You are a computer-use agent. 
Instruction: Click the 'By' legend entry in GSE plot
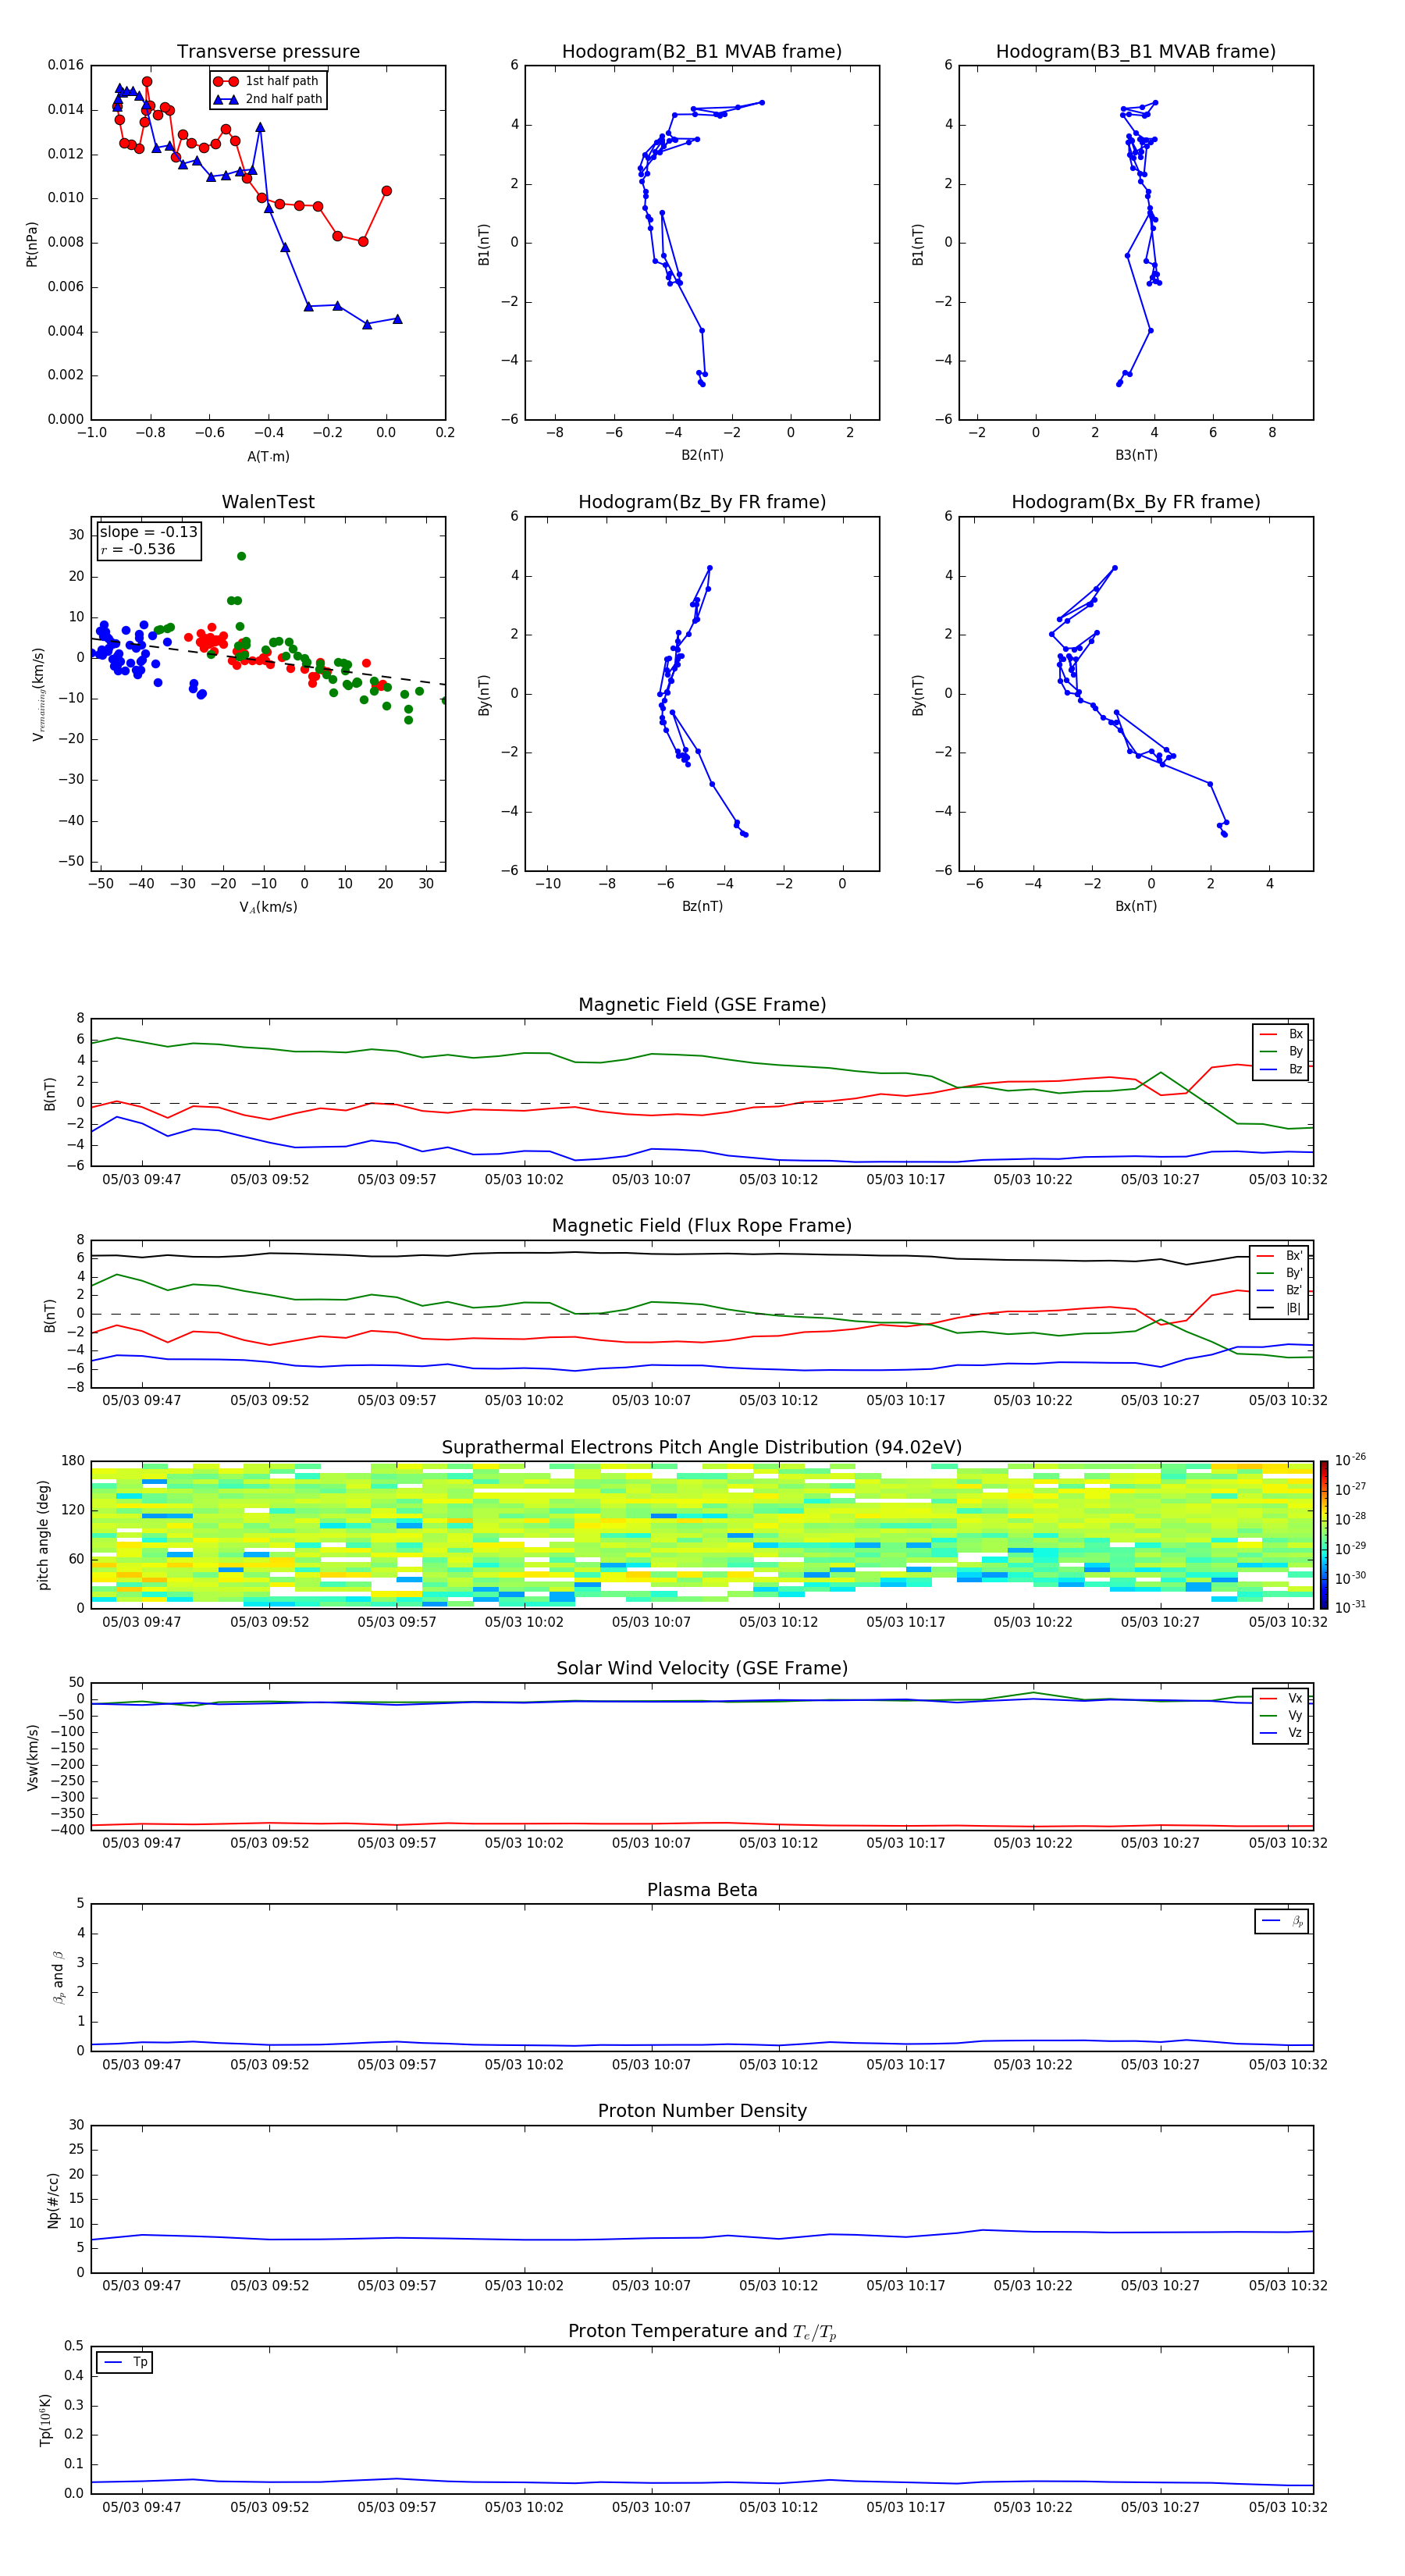click(x=1282, y=1051)
